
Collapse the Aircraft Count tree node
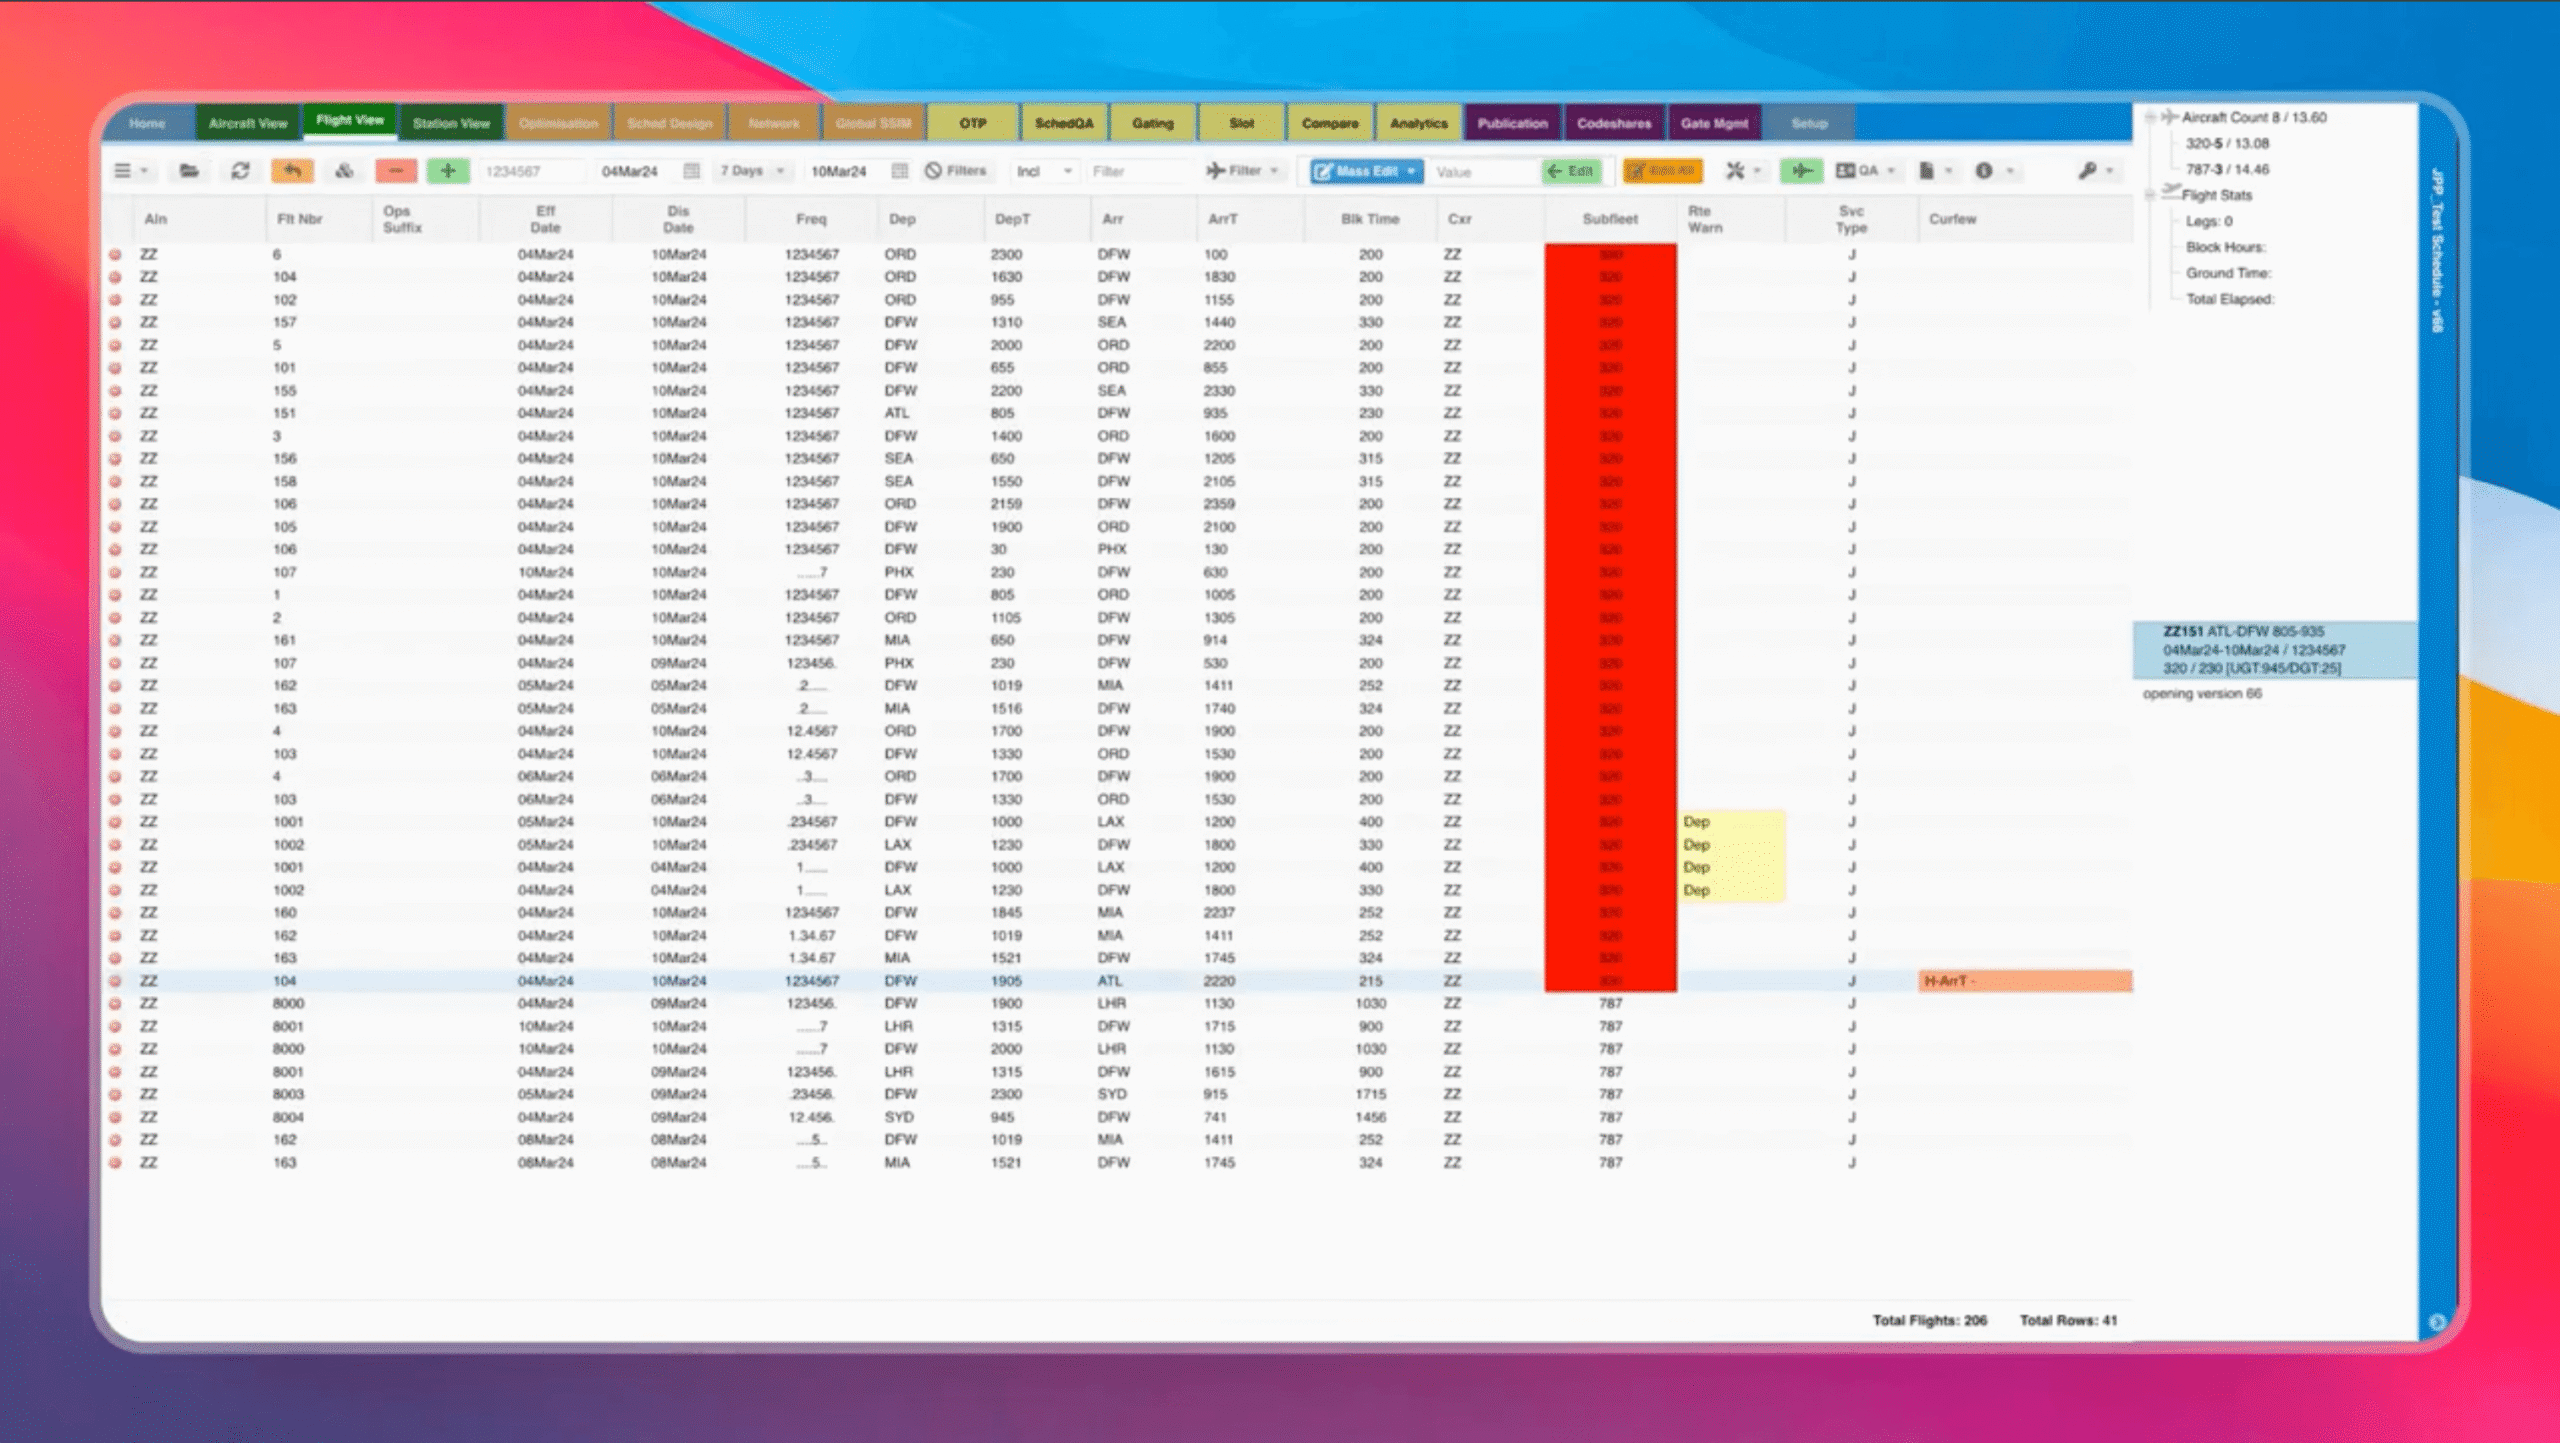click(x=2151, y=117)
